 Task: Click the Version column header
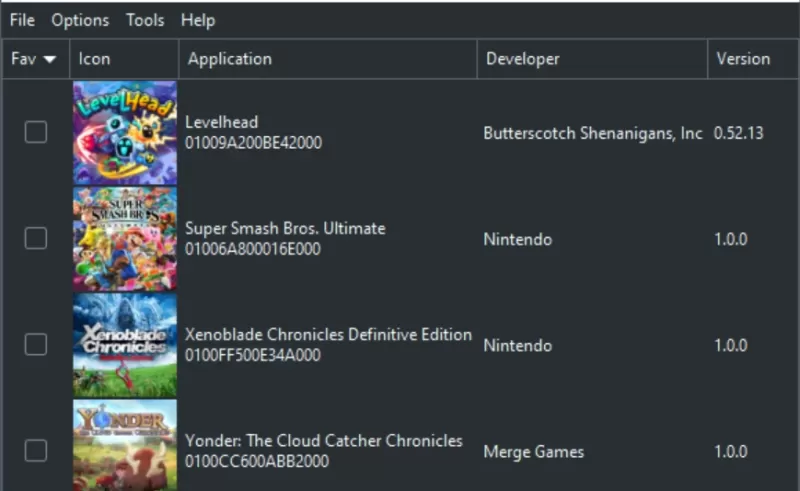(753, 59)
